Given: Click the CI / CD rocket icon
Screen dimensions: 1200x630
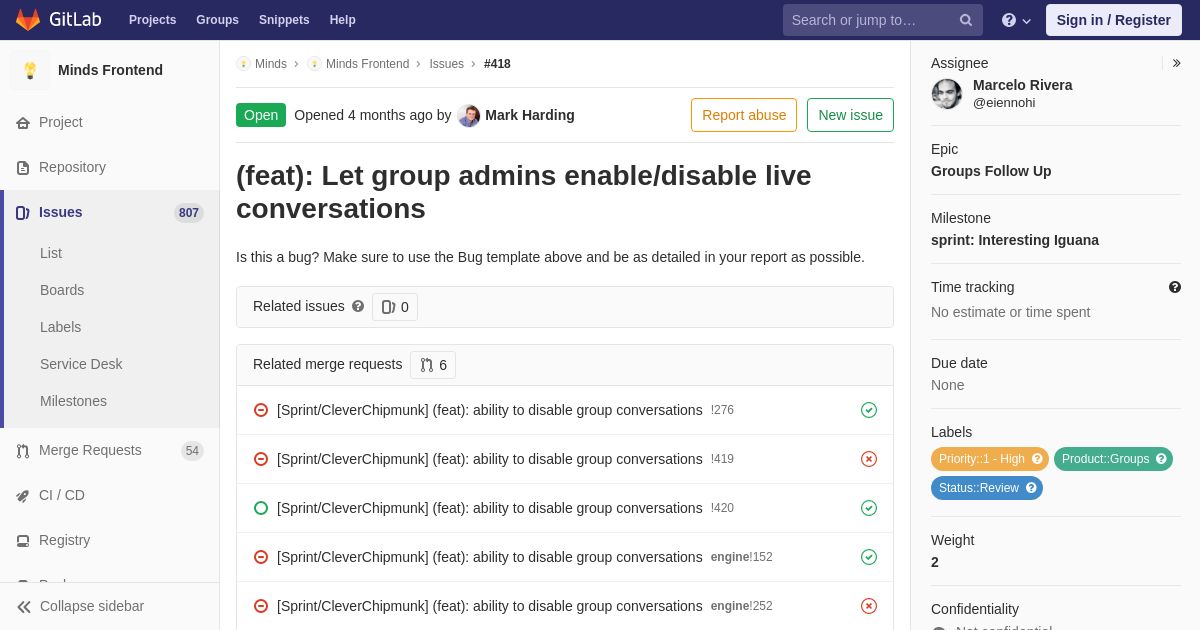Looking at the screenshot, I should click(x=23, y=495).
